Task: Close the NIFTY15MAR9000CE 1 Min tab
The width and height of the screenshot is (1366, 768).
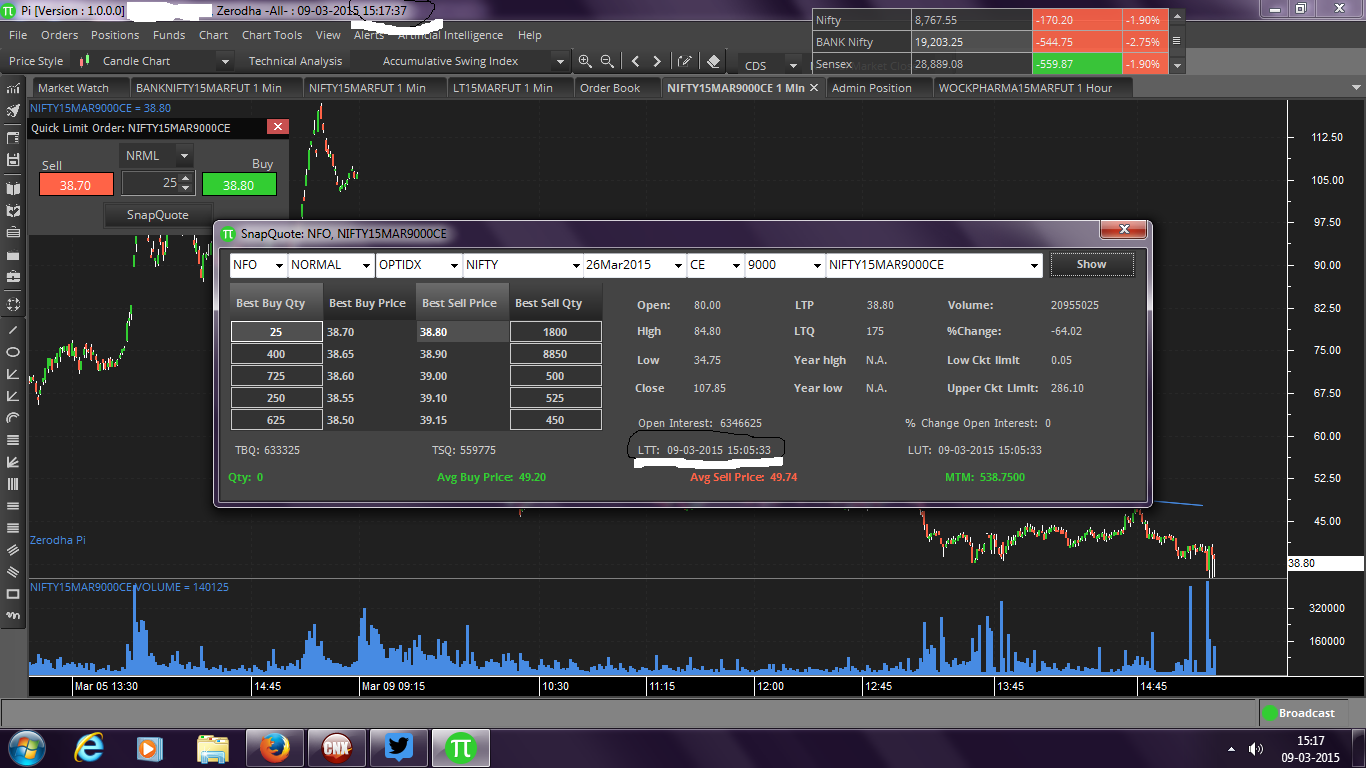Action: coord(814,88)
